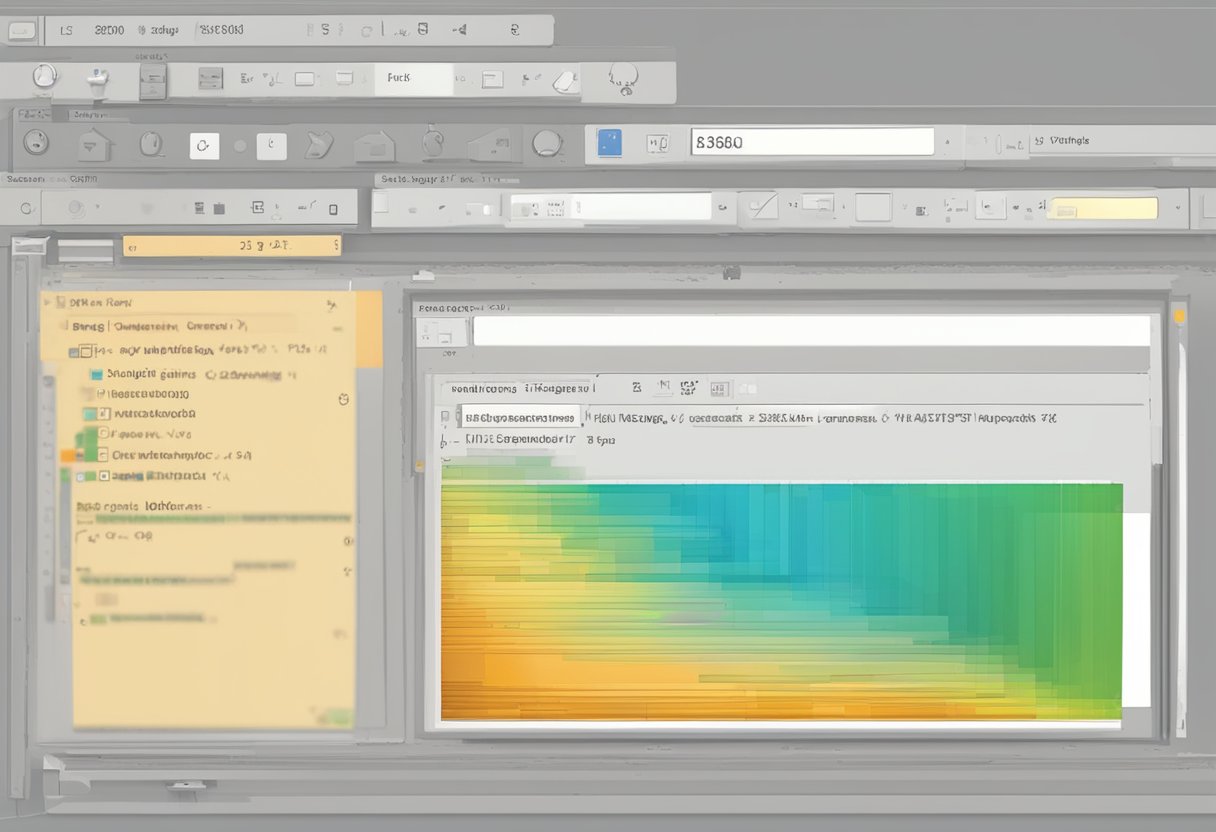Toggle the checkbox on the last checked tree row

tap(104, 476)
